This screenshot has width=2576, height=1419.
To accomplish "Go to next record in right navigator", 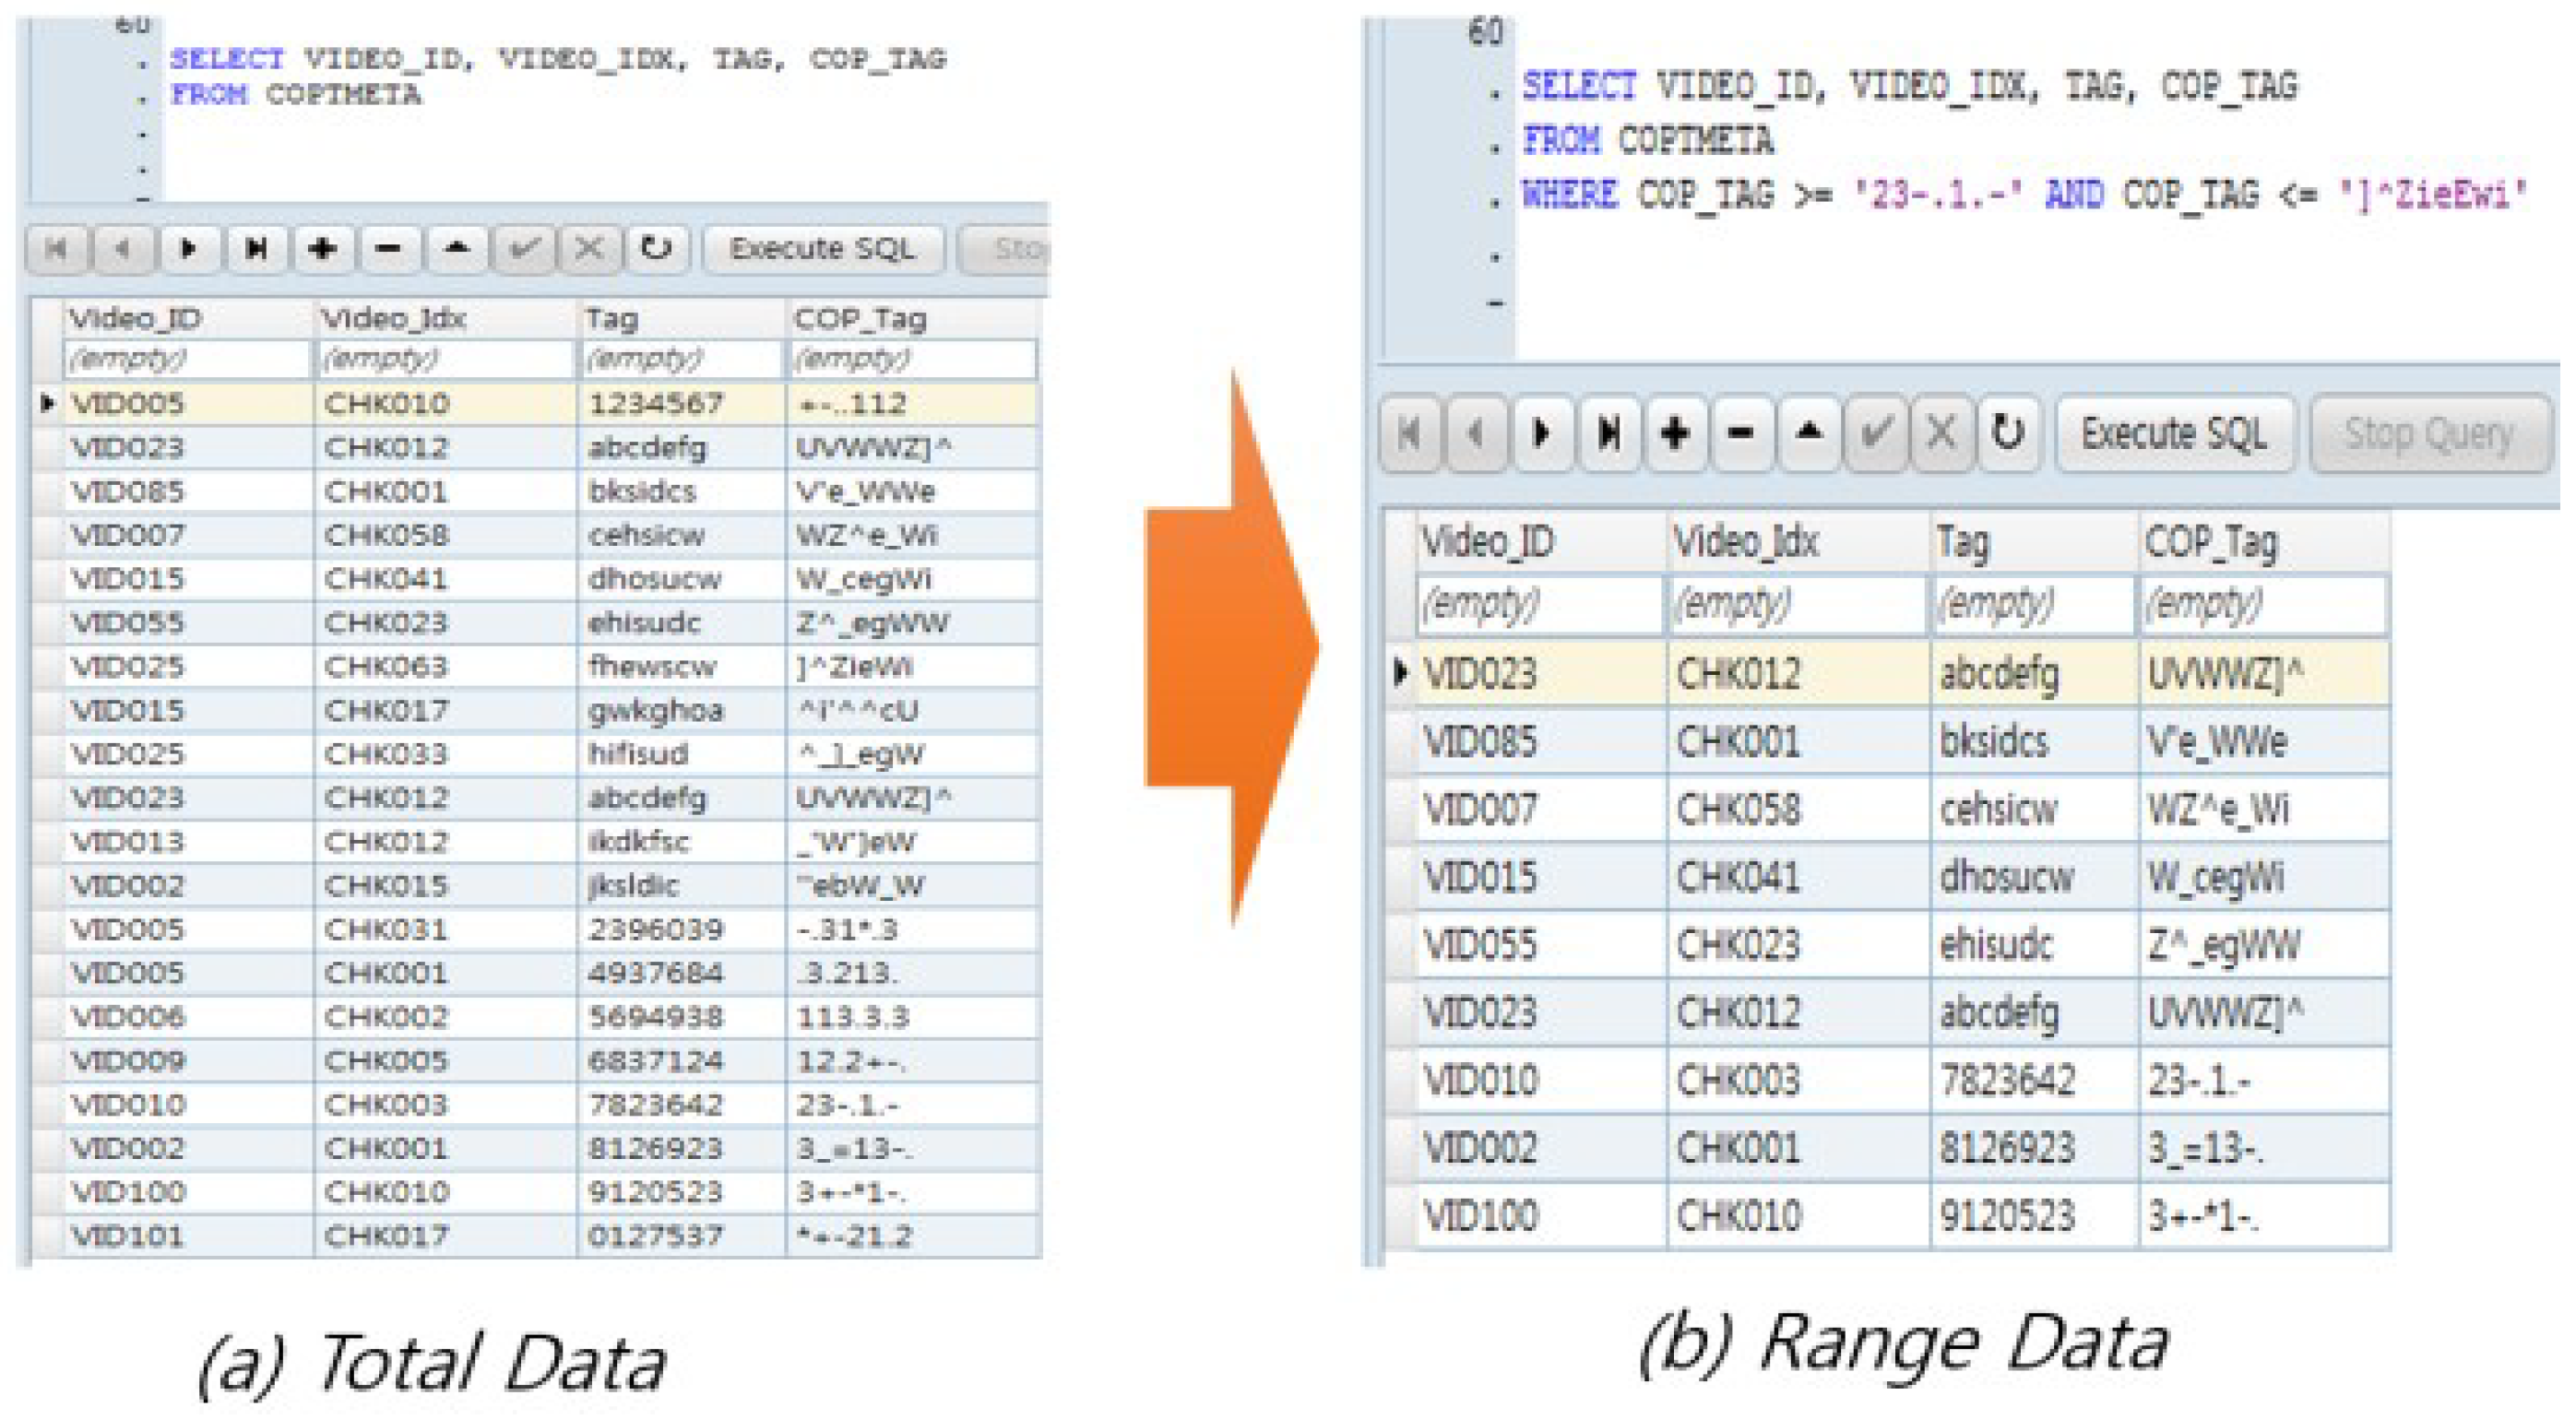I will pyautogui.click(x=1542, y=433).
